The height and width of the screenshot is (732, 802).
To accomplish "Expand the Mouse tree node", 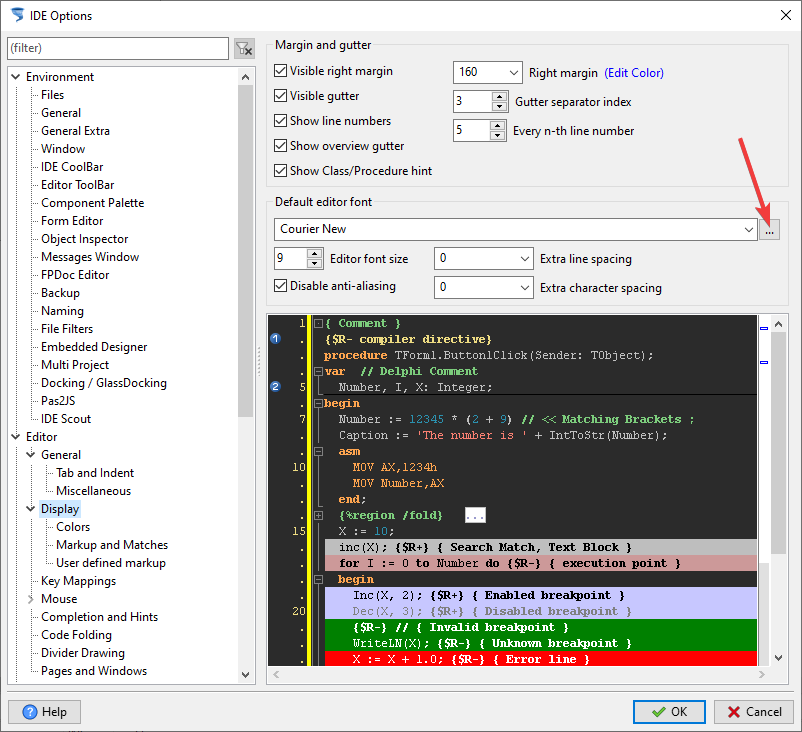I will click(31, 598).
